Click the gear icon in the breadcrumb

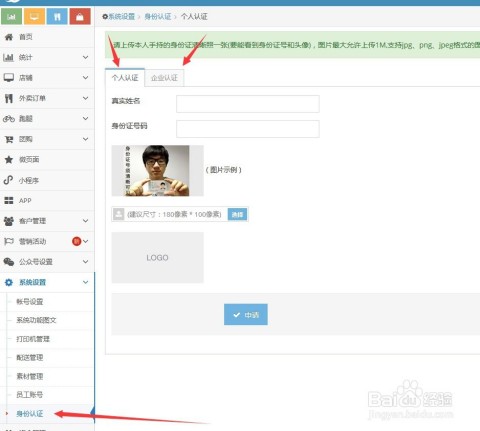pos(105,16)
